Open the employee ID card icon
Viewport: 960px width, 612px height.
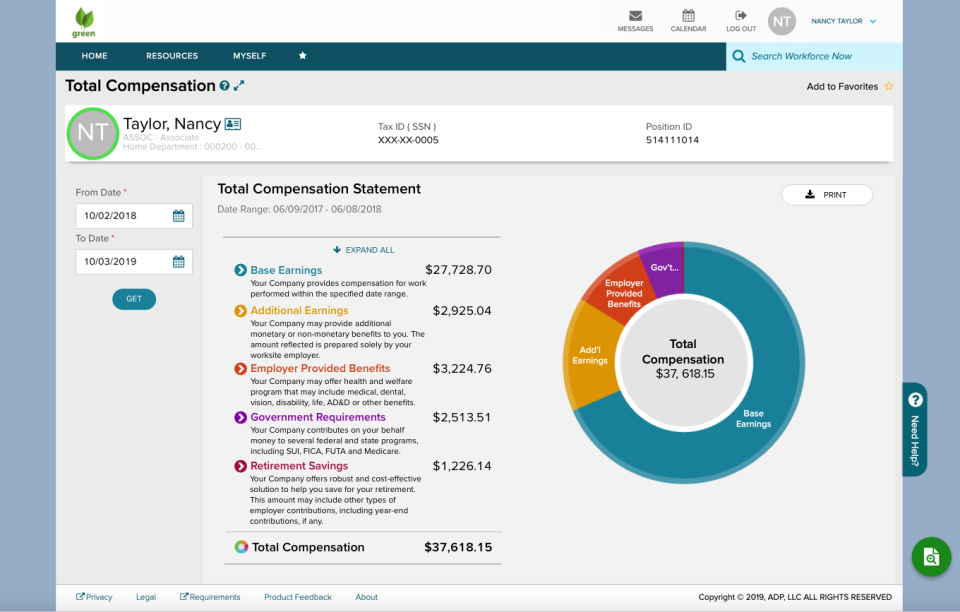tap(233, 124)
